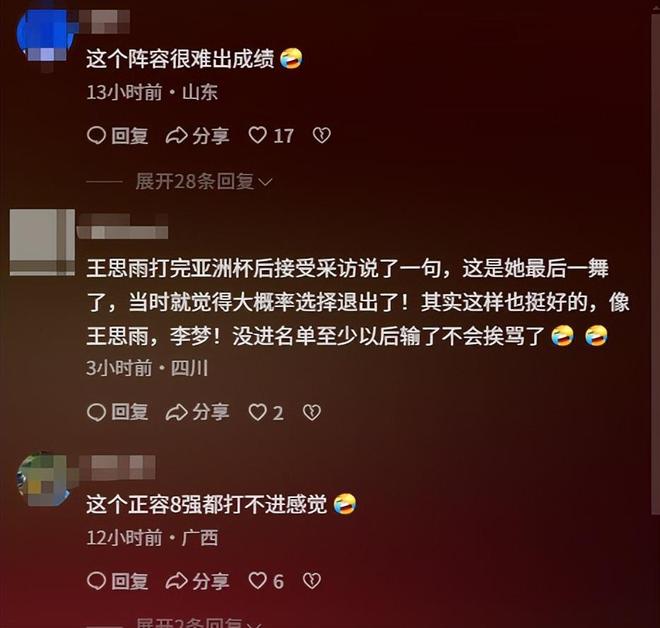Click chevron next to 展开28条回复
The height and width of the screenshot is (628, 660).
(x=265, y=182)
